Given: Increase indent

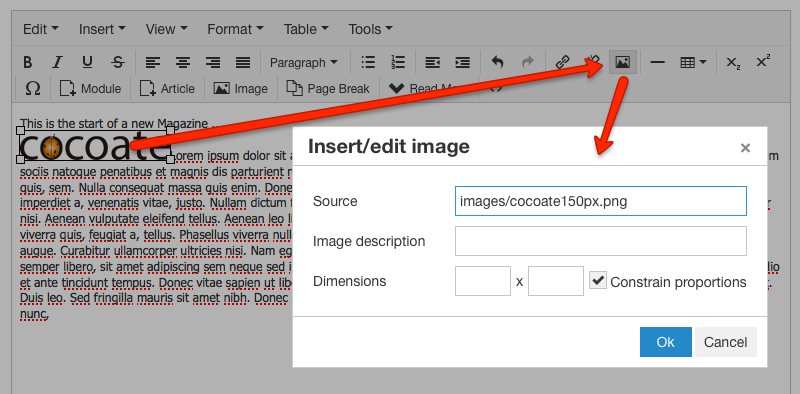Looking at the screenshot, I should coord(463,63).
